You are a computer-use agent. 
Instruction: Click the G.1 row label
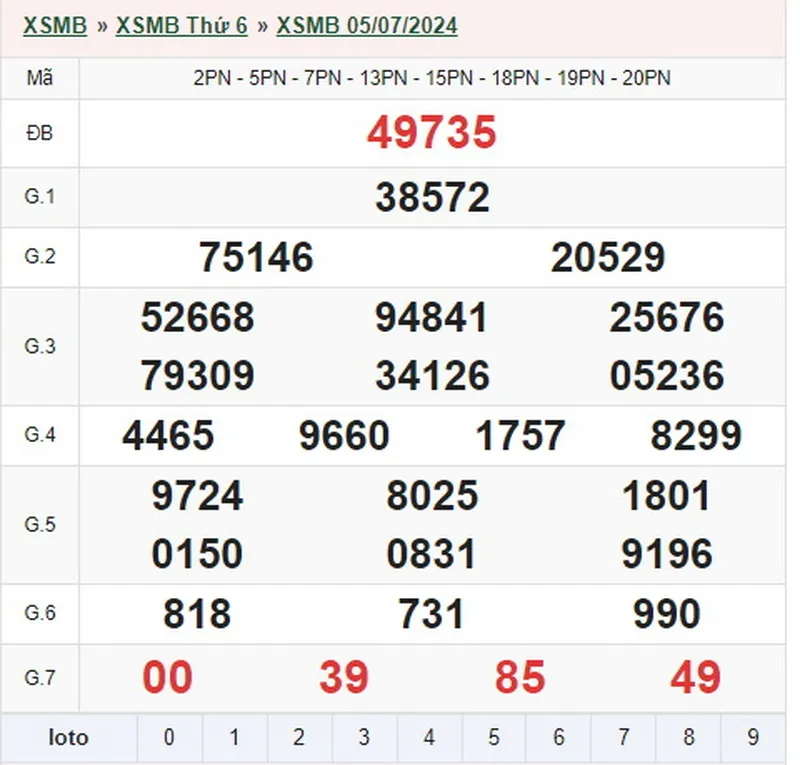coord(40,196)
